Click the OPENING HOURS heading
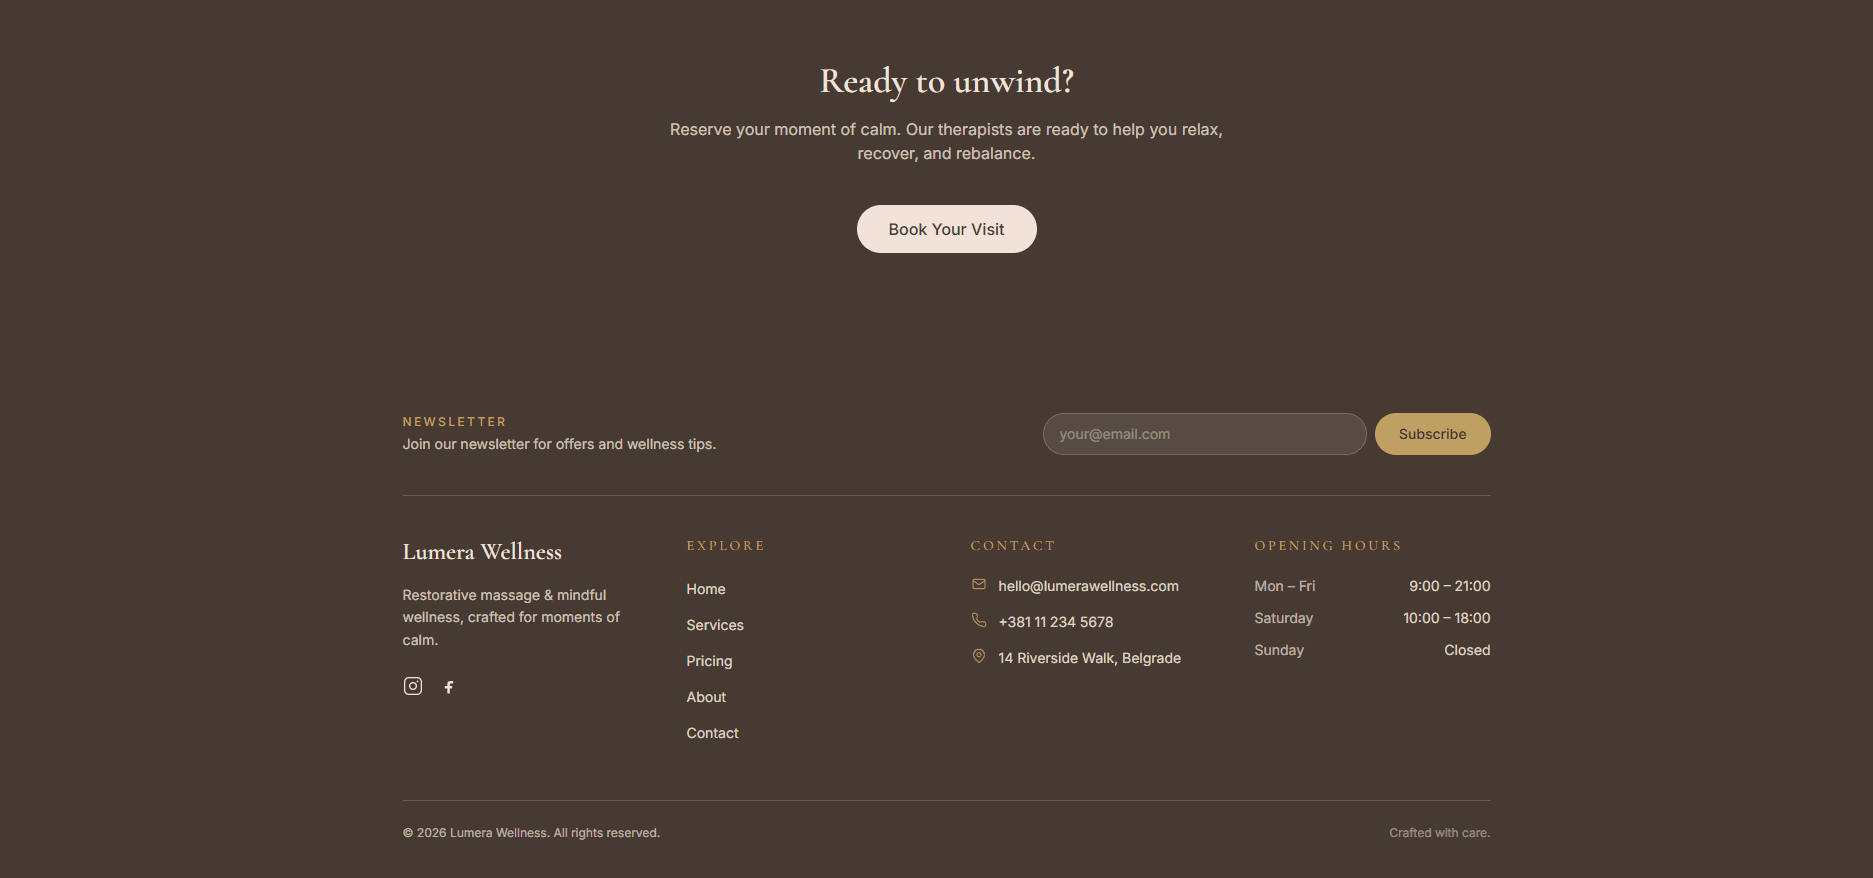 (1328, 546)
